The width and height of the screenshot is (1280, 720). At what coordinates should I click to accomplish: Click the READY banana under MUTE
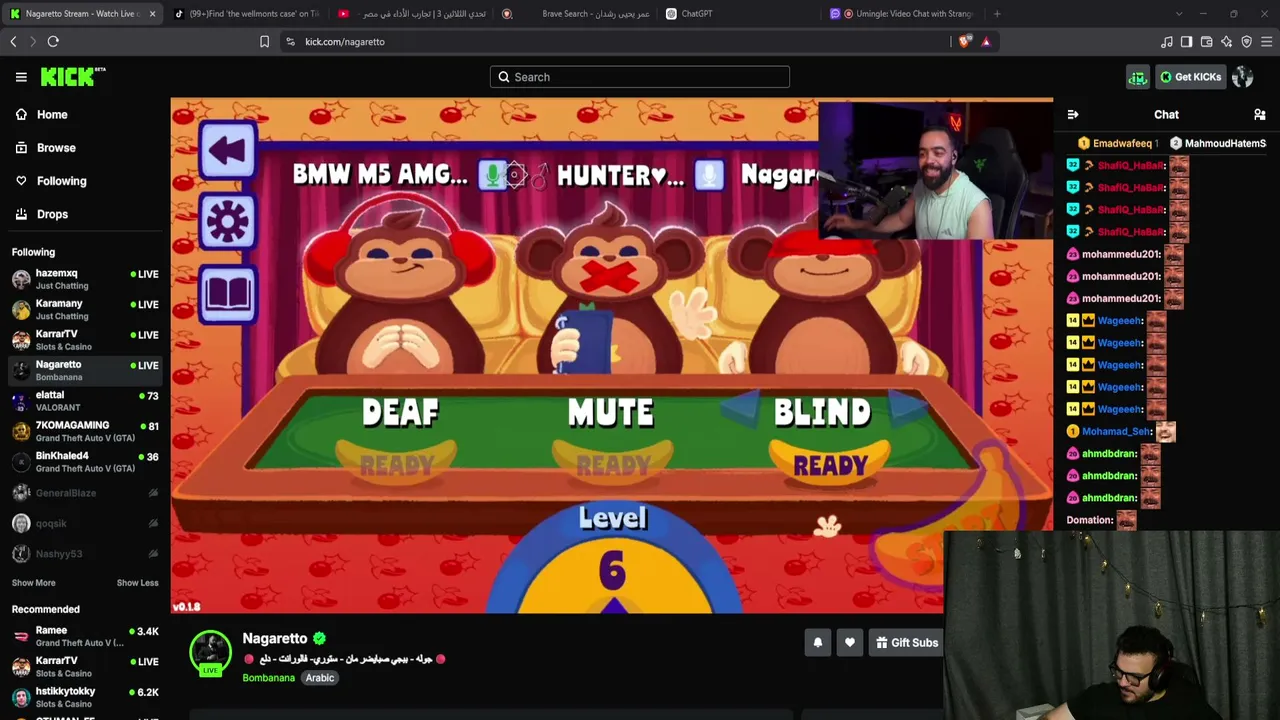click(x=613, y=465)
